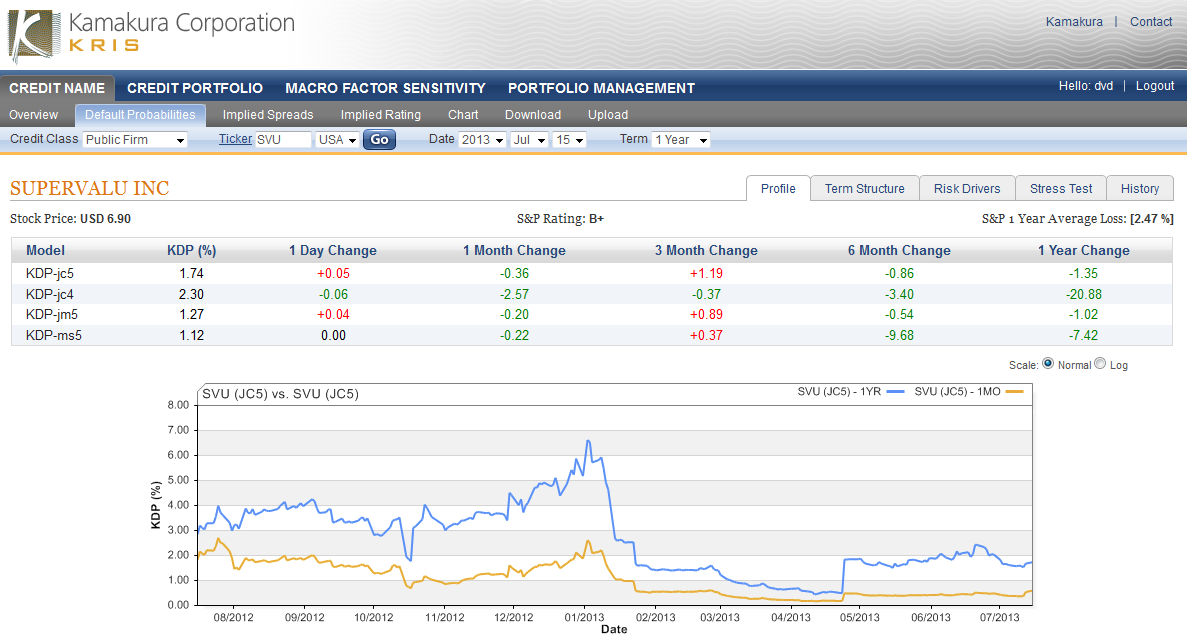The image size is (1187, 639).
Task: Click the Go button
Action: pyautogui.click(x=379, y=139)
